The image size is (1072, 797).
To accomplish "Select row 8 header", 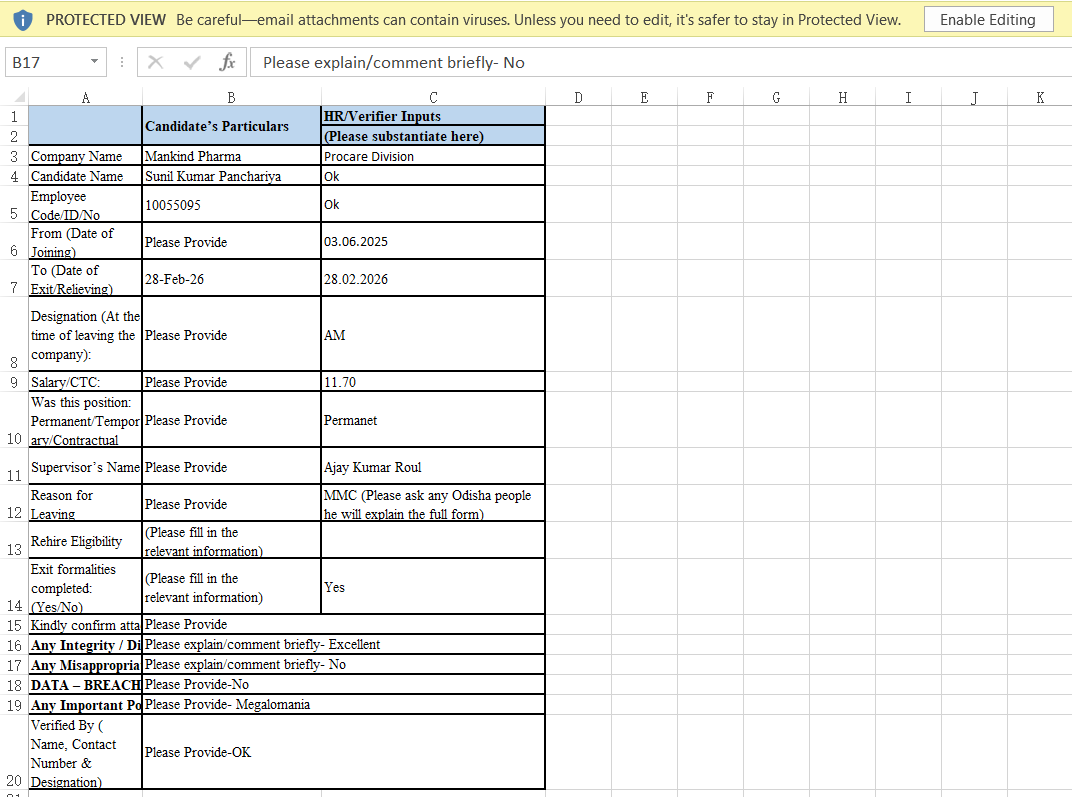I will [14, 334].
